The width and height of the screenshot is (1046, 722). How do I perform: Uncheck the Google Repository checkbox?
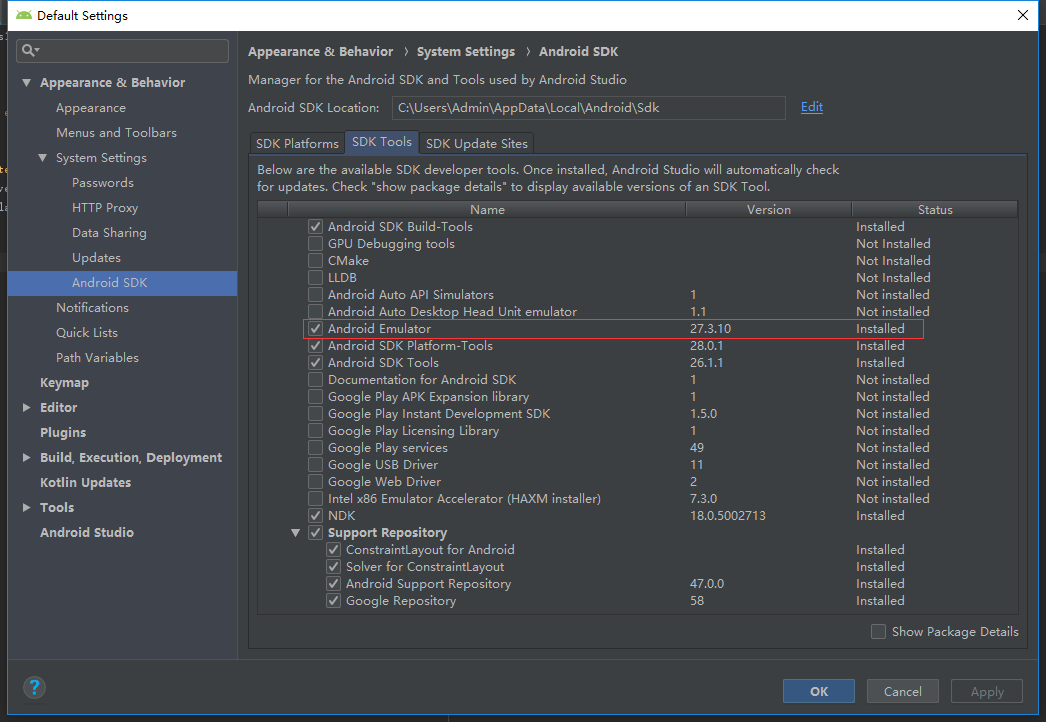tap(334, 601)
